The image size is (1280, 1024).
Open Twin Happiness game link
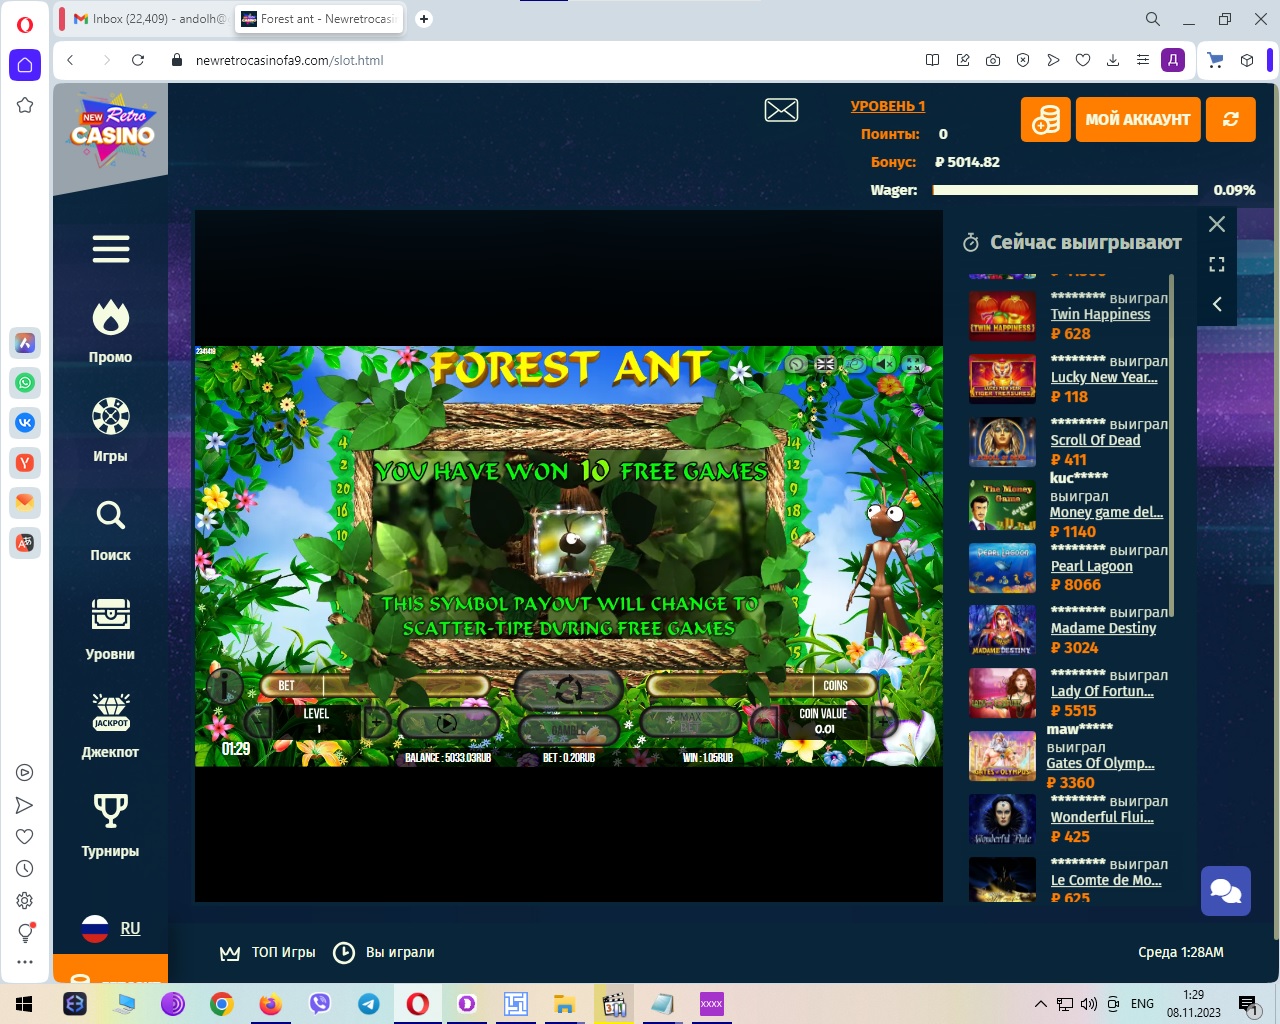pos(1100,314)
